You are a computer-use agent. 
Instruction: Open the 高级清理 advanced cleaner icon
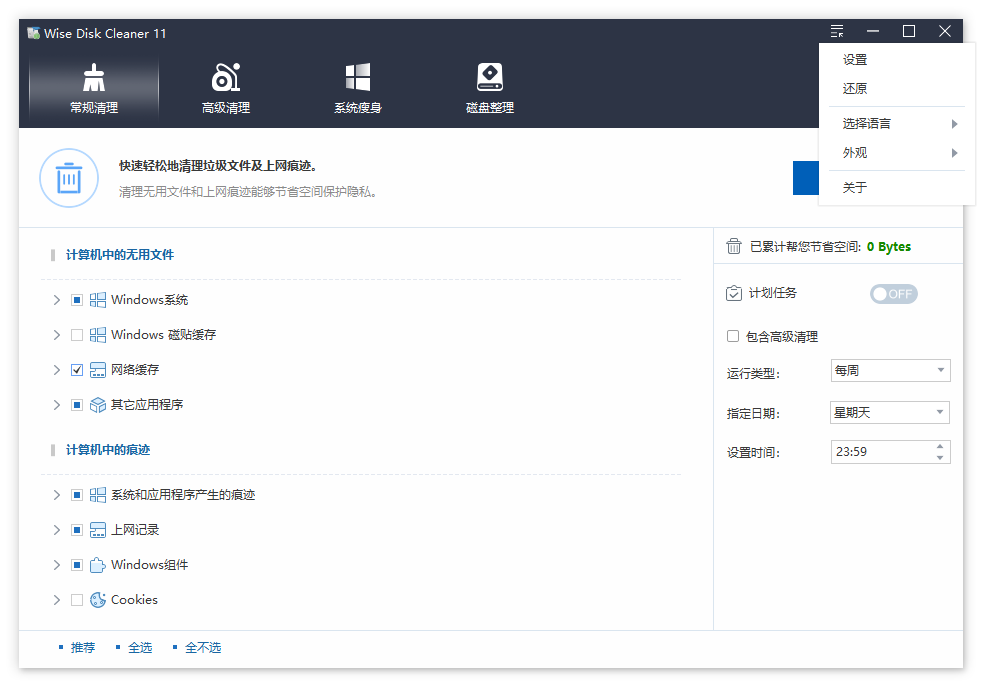(x=226, y=79)
